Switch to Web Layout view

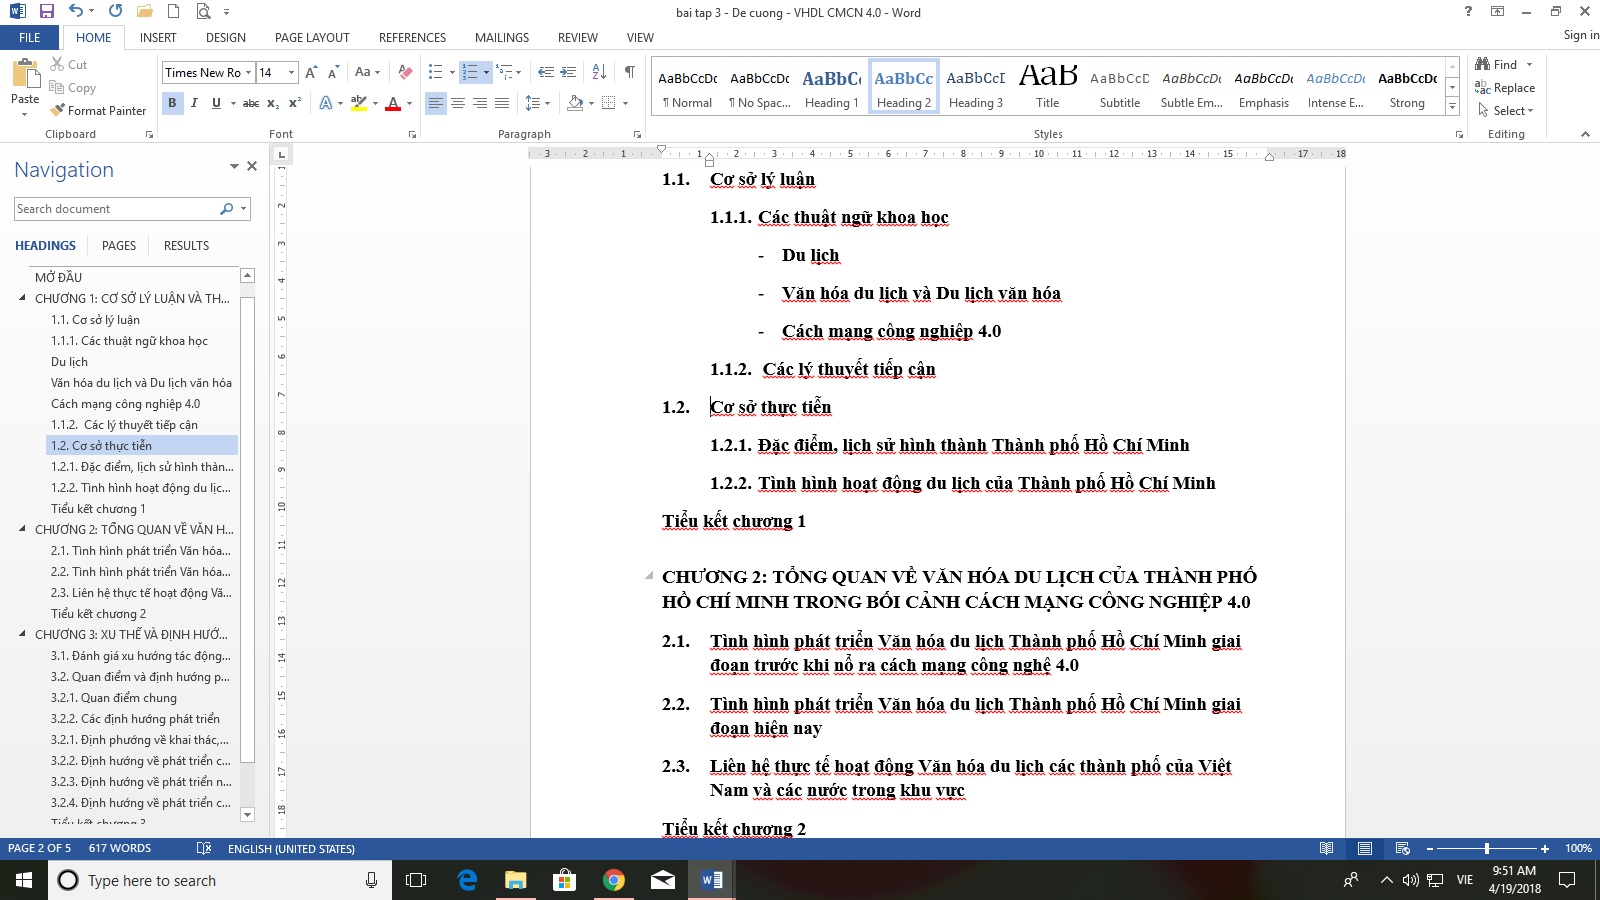(x=1402, y=848)
